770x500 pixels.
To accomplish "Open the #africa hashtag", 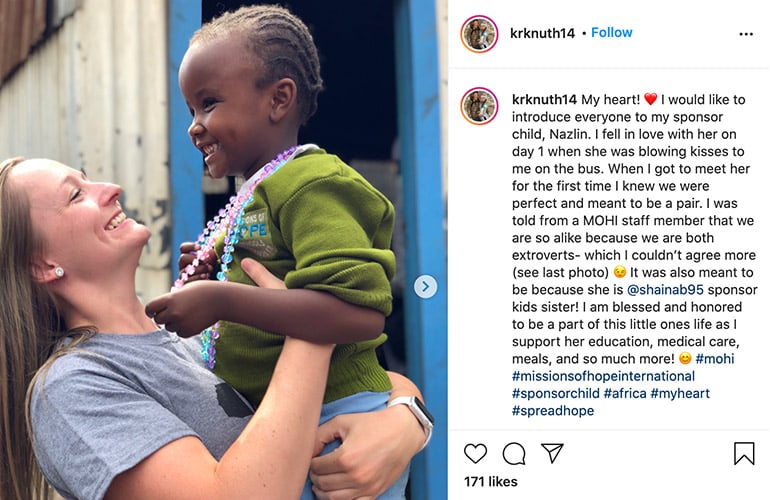I will [x=625, y=393].
